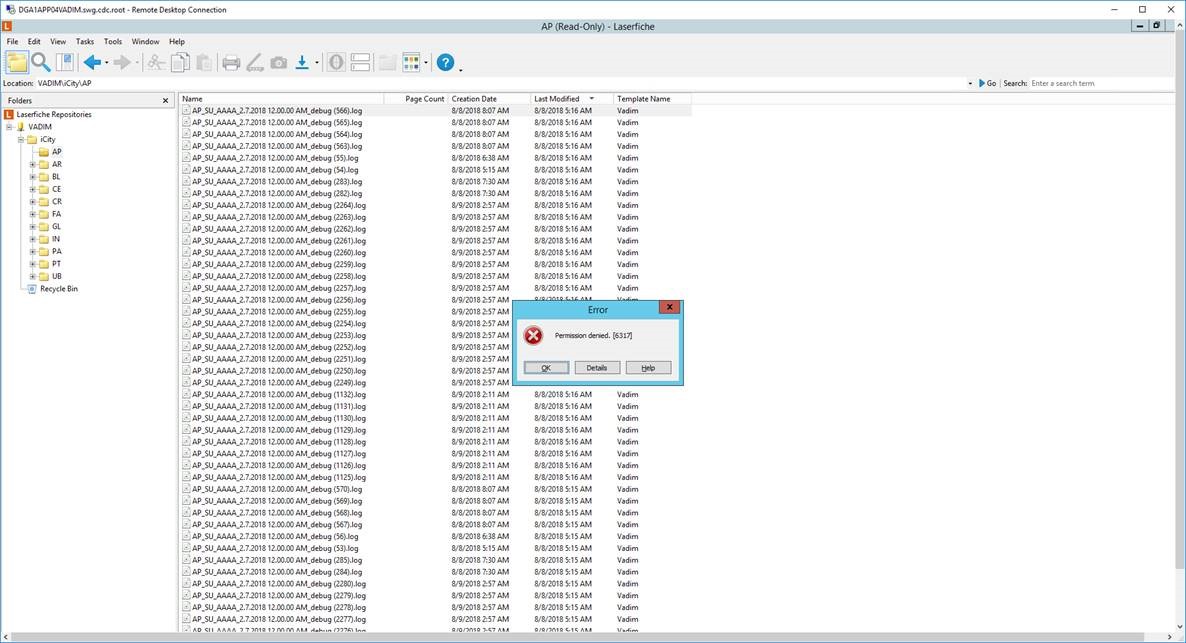The width and height of the screenshot is (1186, 643).
Task: Open the Tasks menu
Action: pyautogui.click(x=85, y=42)
